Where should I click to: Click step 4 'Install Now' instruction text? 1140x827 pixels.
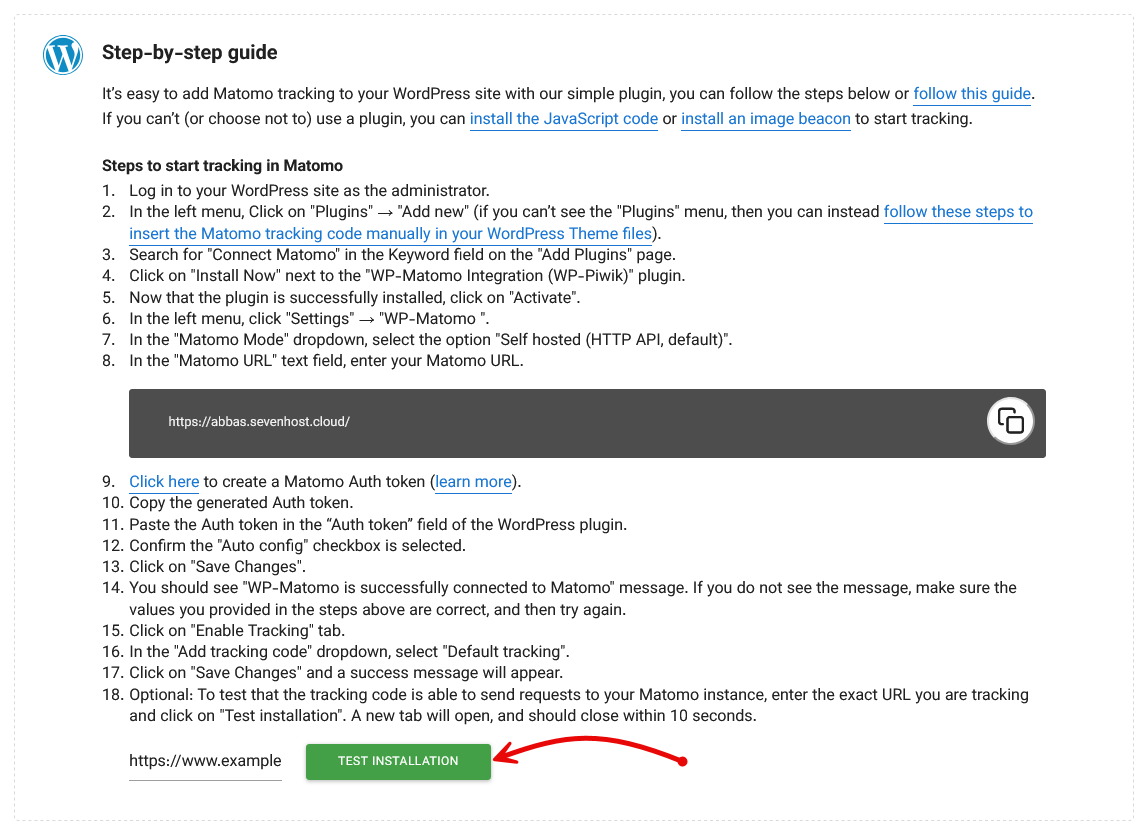[x=407, y=276]
